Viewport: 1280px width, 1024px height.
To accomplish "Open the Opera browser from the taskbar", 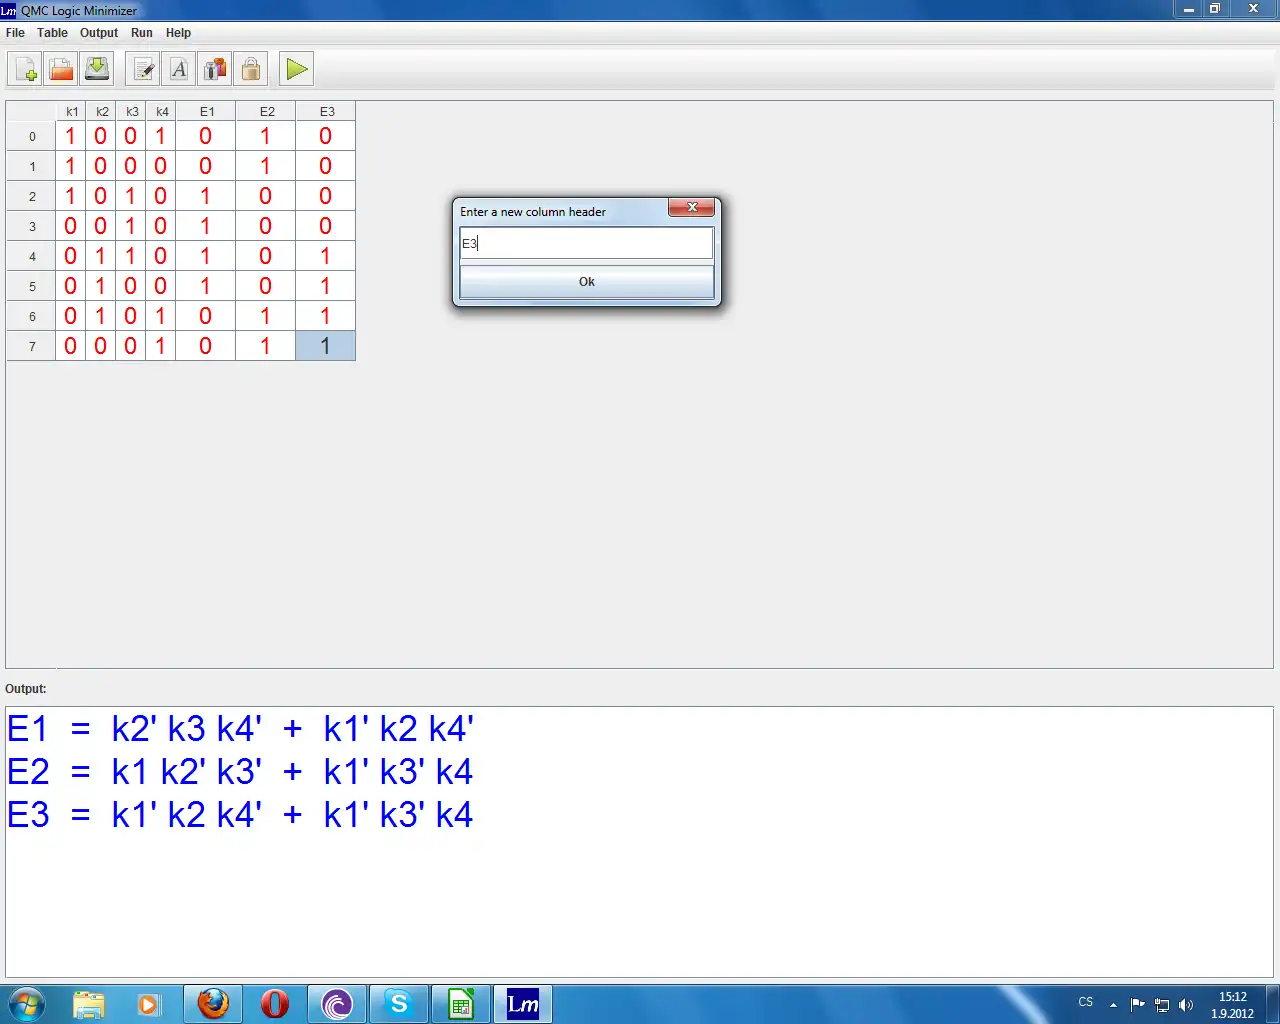I will (275, 1004).
